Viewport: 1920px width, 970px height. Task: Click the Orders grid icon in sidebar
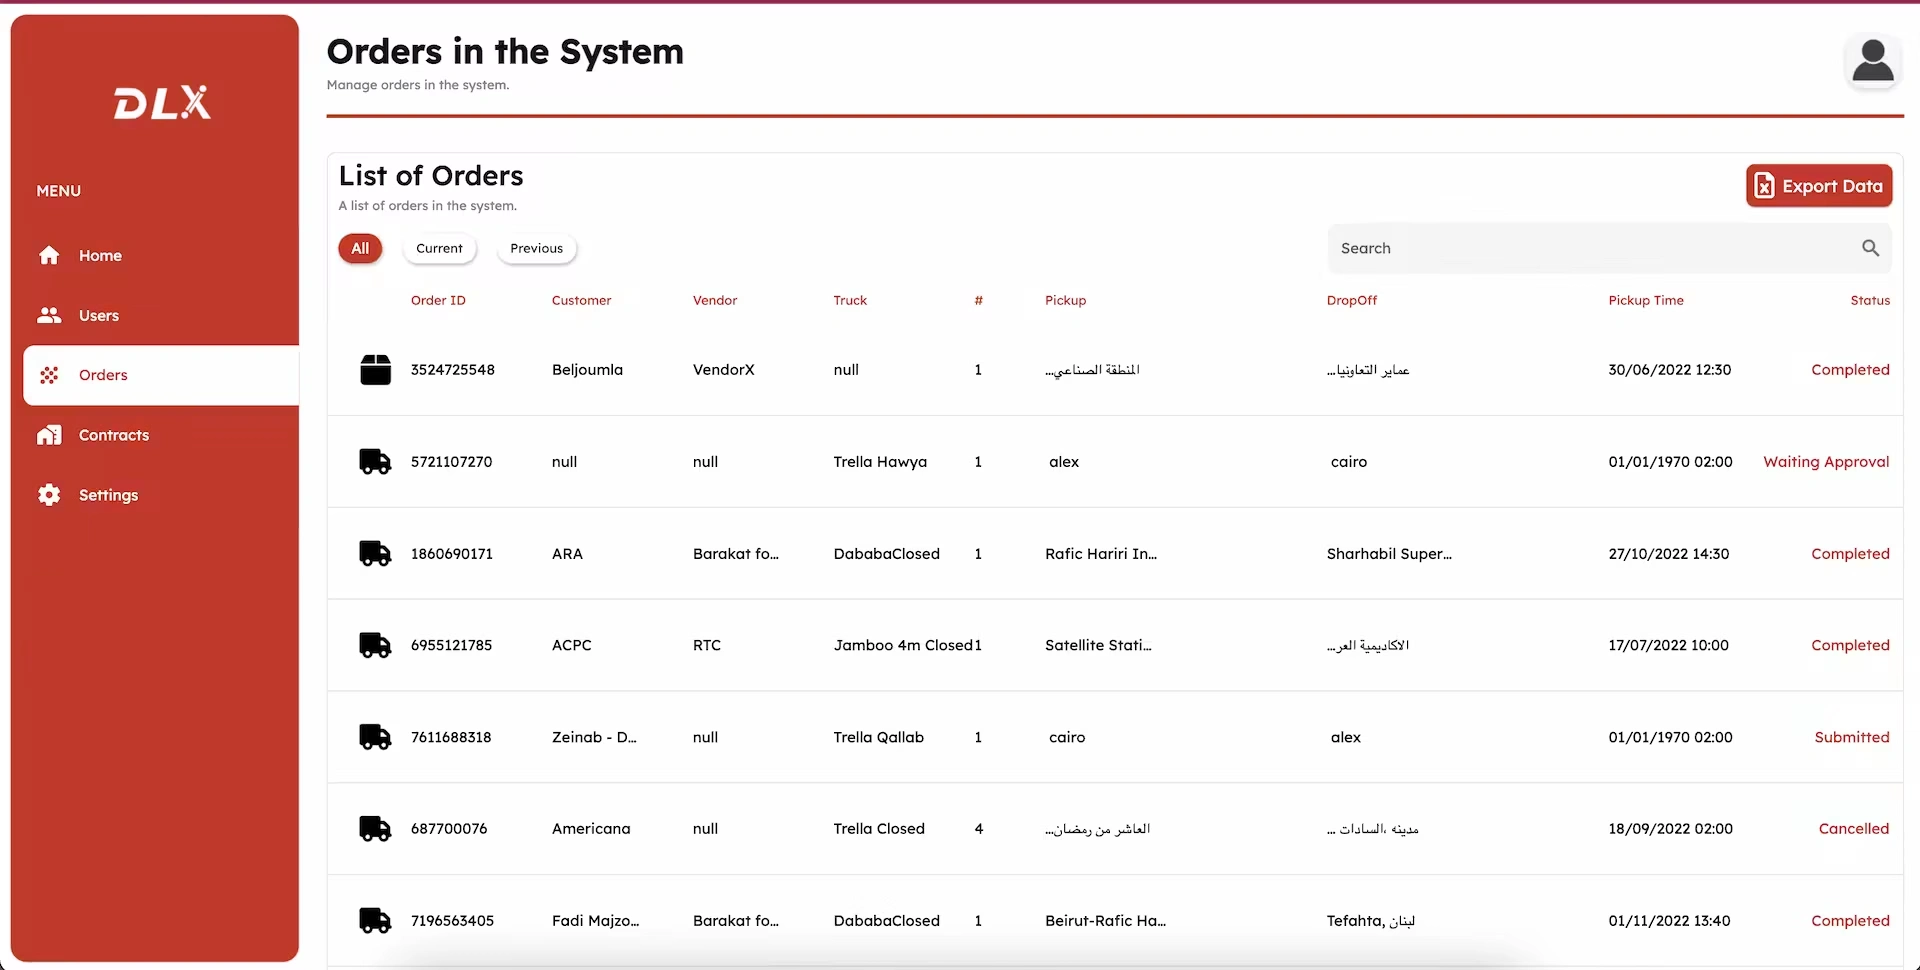[x=49, y=375]
